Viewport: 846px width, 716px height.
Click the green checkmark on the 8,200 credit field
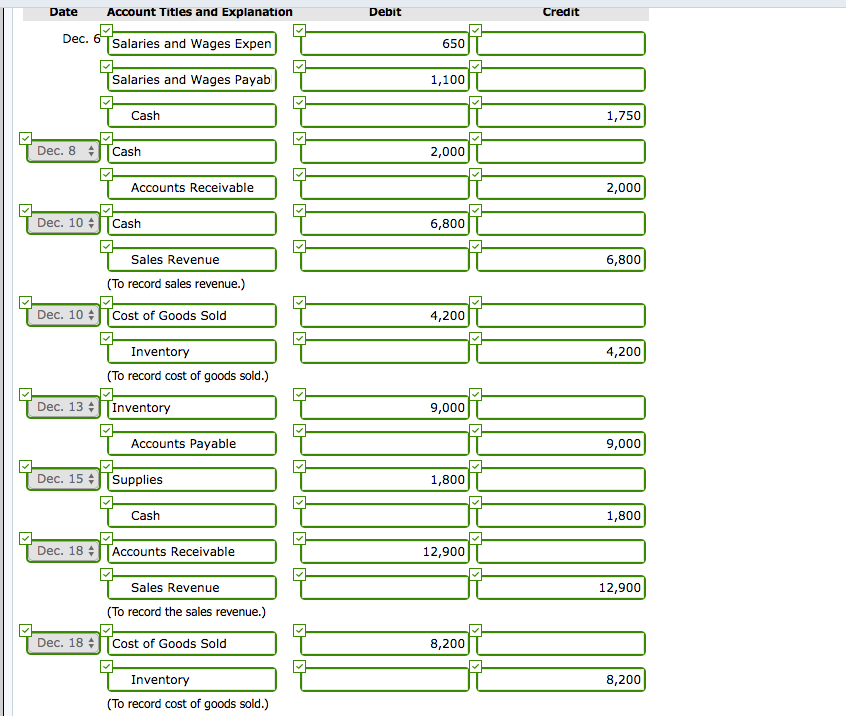tap(475, 666)
